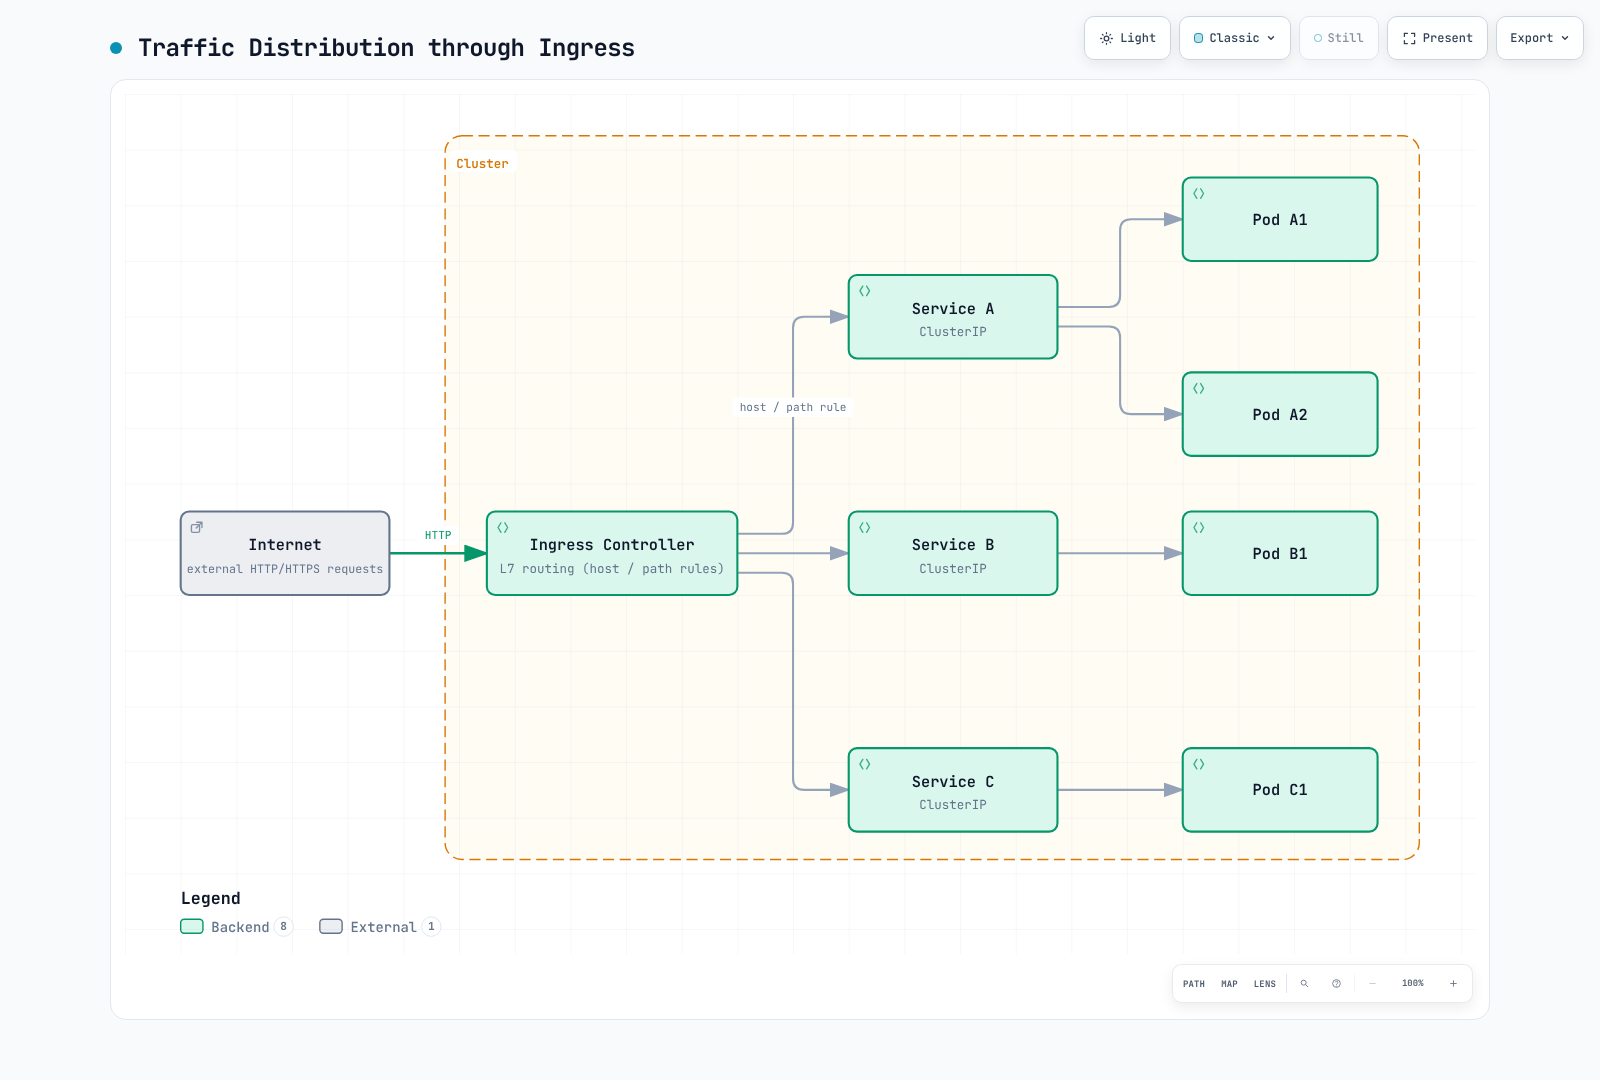Open the Export dropdown menu

coord(1540,38)
